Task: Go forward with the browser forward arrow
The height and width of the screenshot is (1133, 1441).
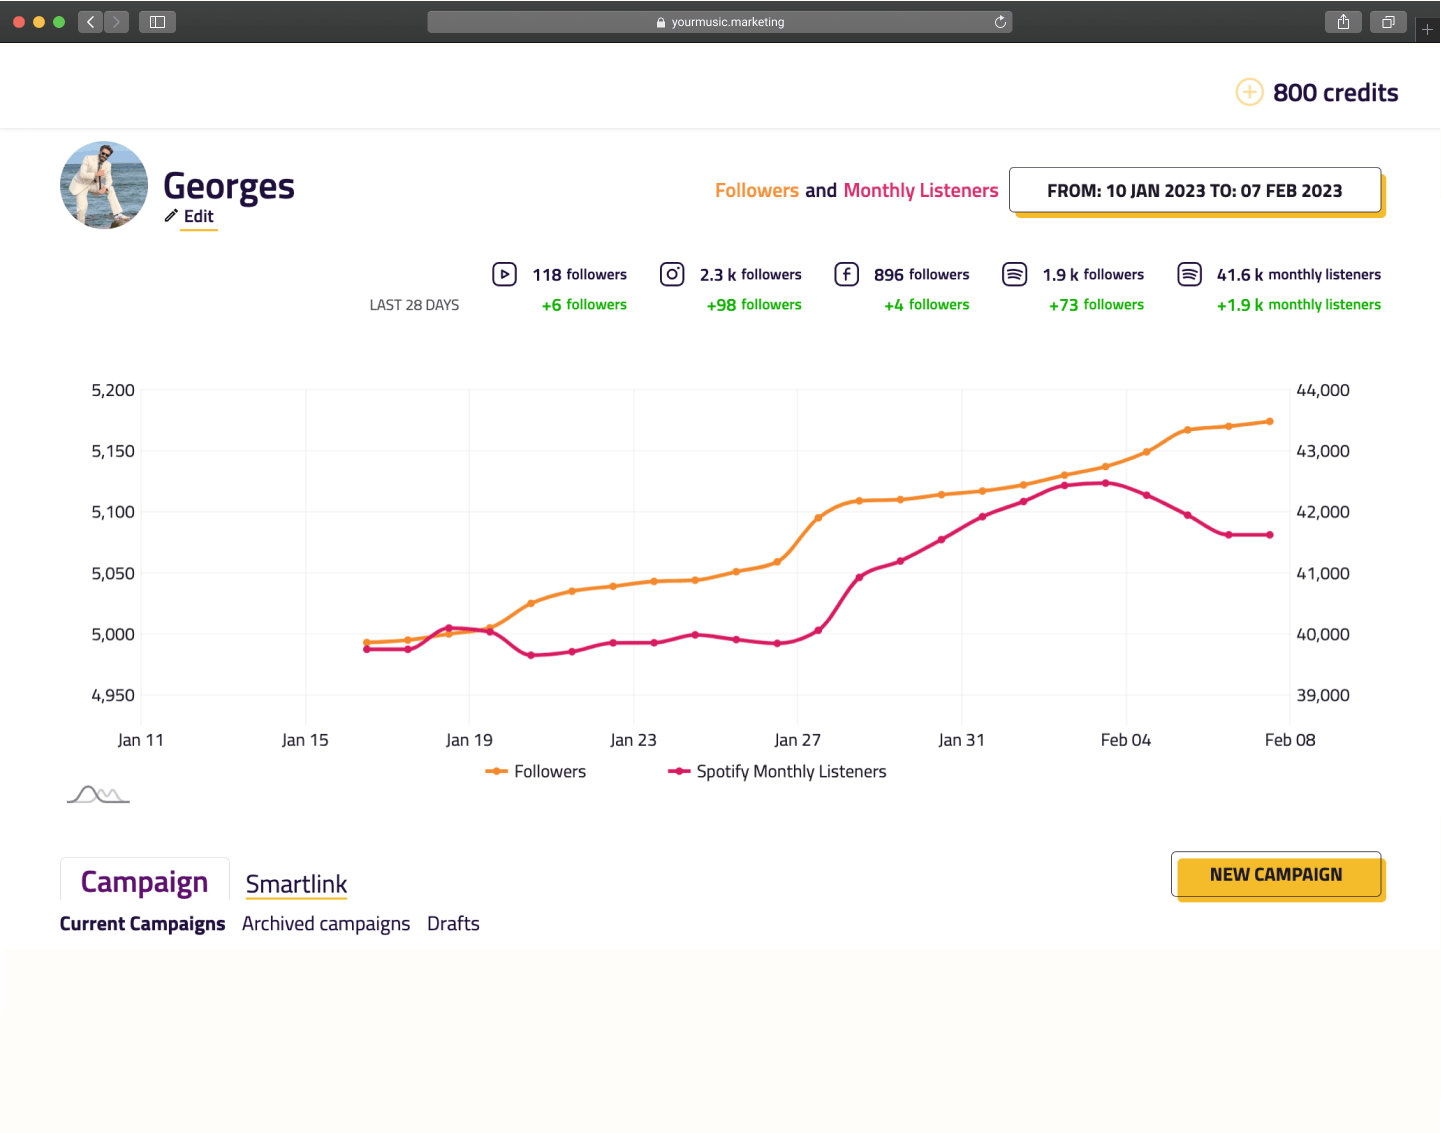Action: (116, 21)
